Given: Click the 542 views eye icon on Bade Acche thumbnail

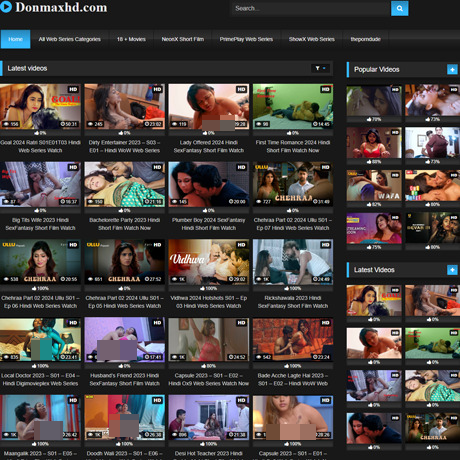Looking at the screenshot, I should click(259, 357).
